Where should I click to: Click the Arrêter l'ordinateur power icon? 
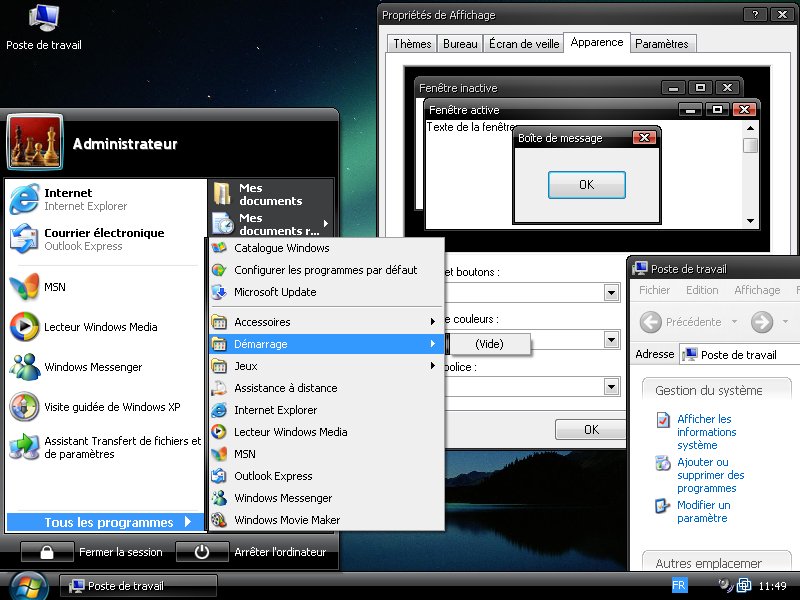(201, 552)
